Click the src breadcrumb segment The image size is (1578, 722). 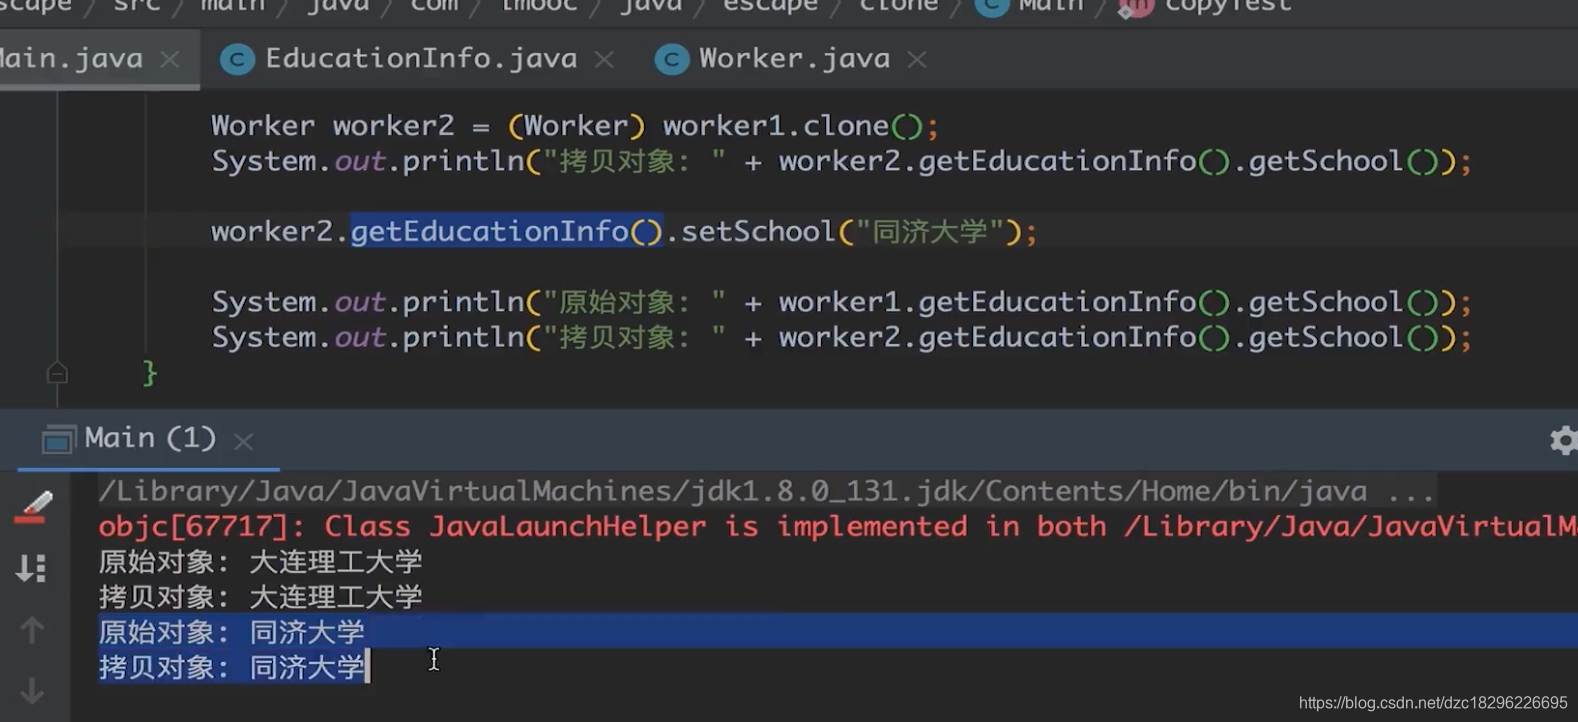137,6
